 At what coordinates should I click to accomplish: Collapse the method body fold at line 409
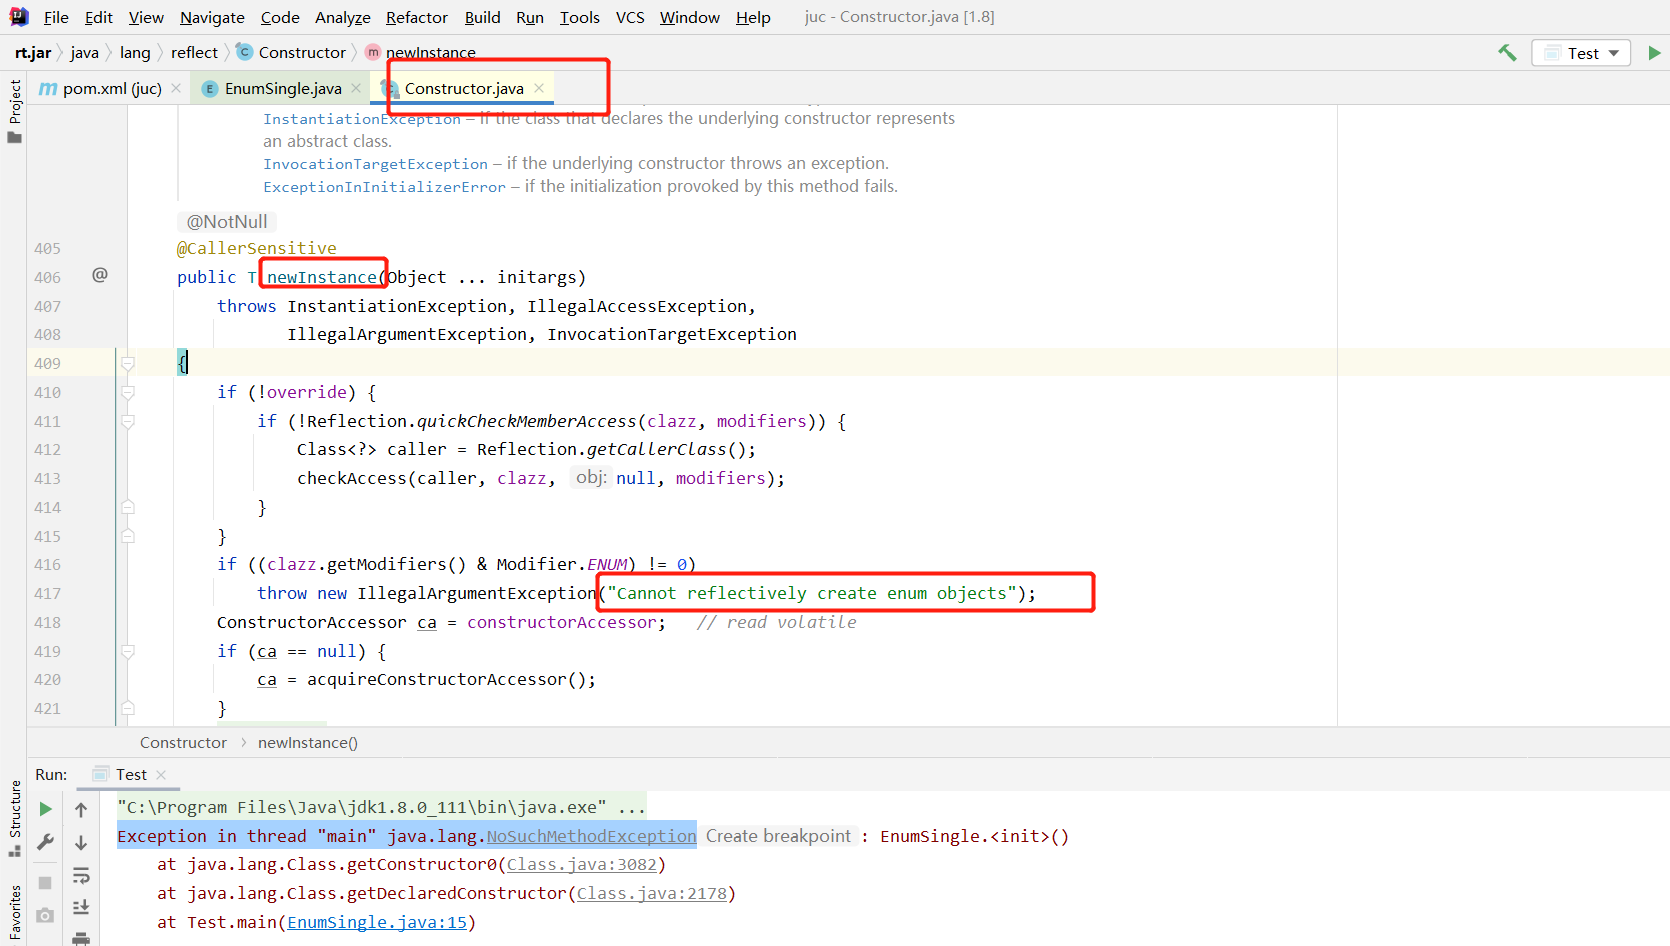click(x=128, y=363)
